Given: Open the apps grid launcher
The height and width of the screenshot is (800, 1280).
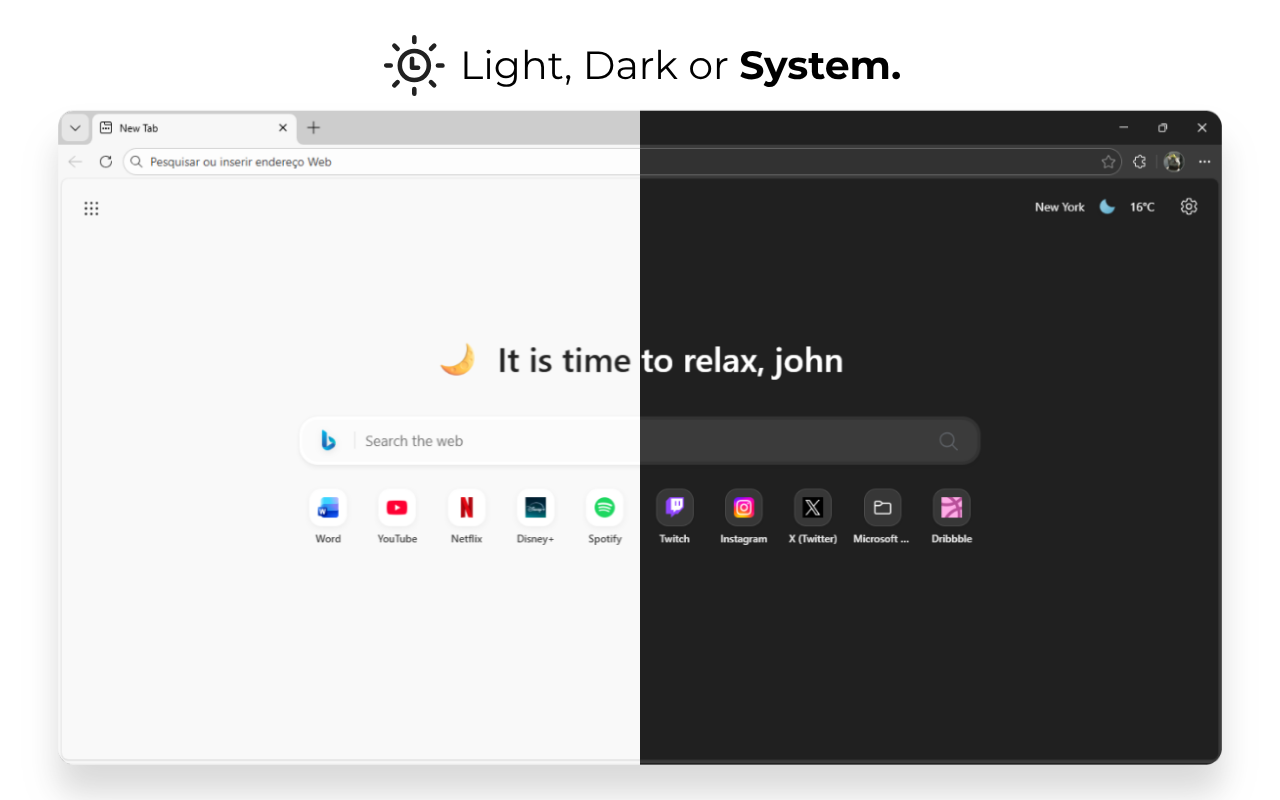Looking at the screenshot, I should coord(91,208).
